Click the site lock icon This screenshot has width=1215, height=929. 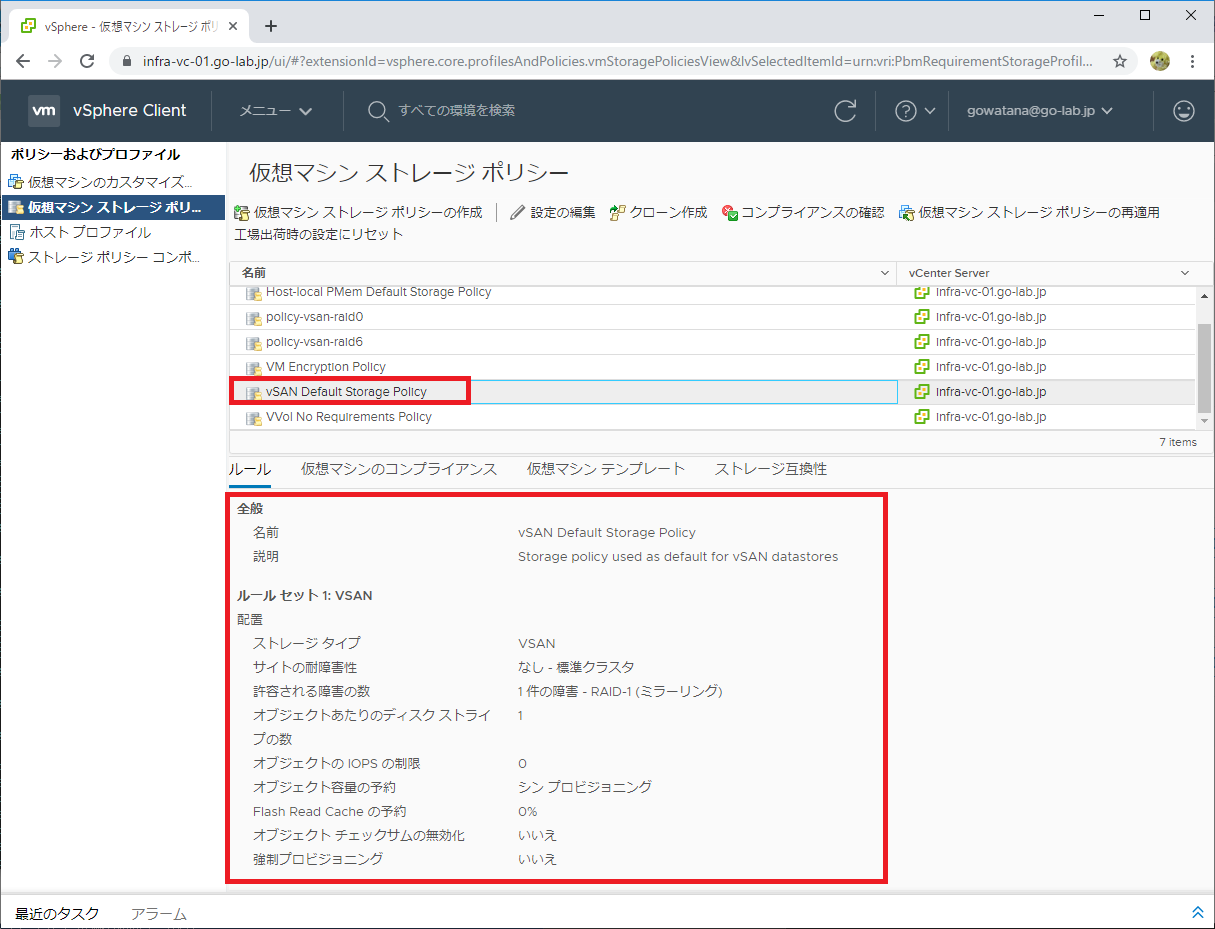tap(126, 61)
